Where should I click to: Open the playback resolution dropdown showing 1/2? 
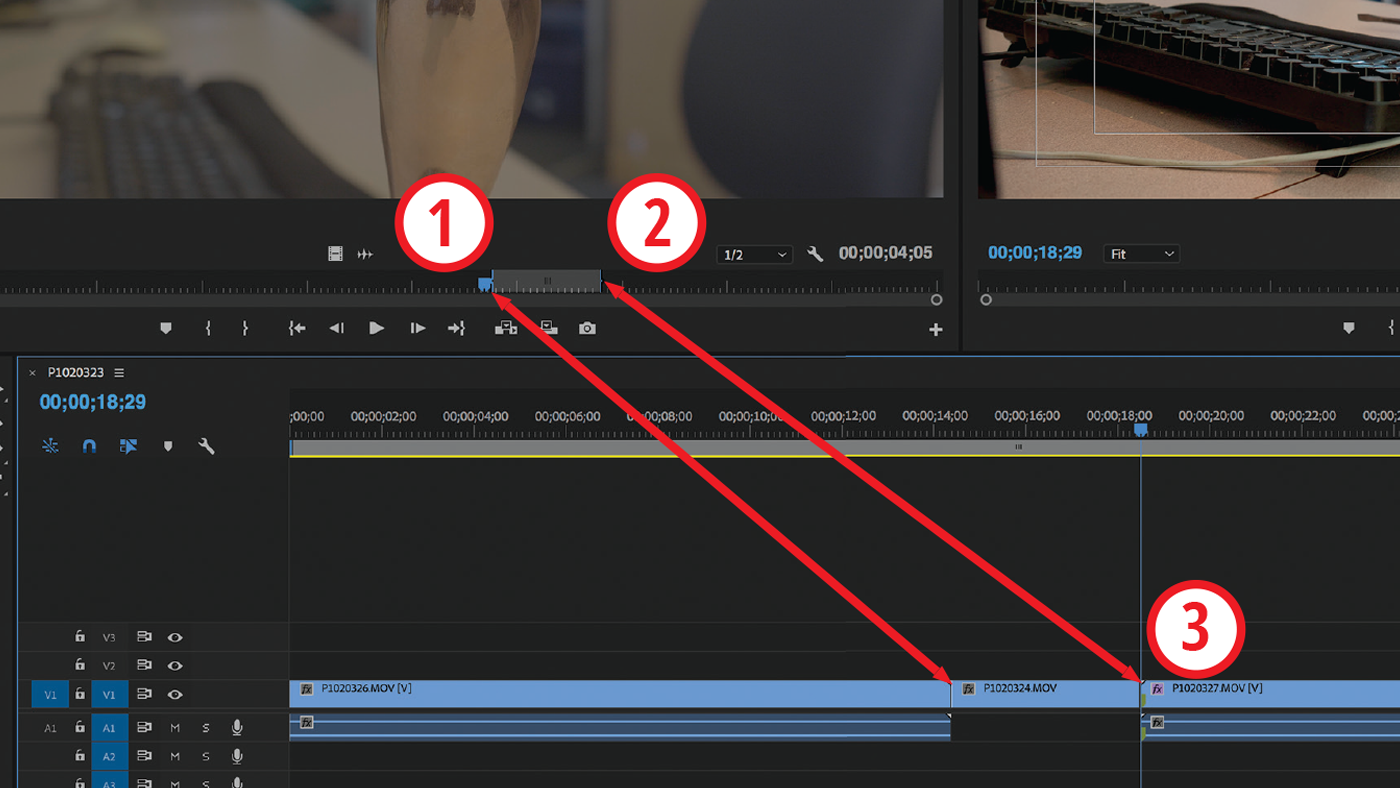(755, 253)
